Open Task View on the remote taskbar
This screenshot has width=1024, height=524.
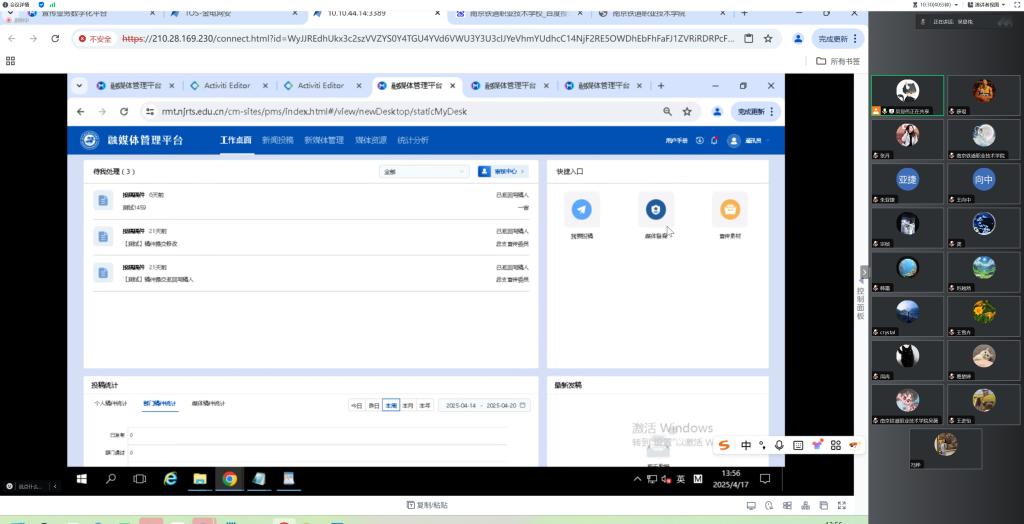click(139, 479)
